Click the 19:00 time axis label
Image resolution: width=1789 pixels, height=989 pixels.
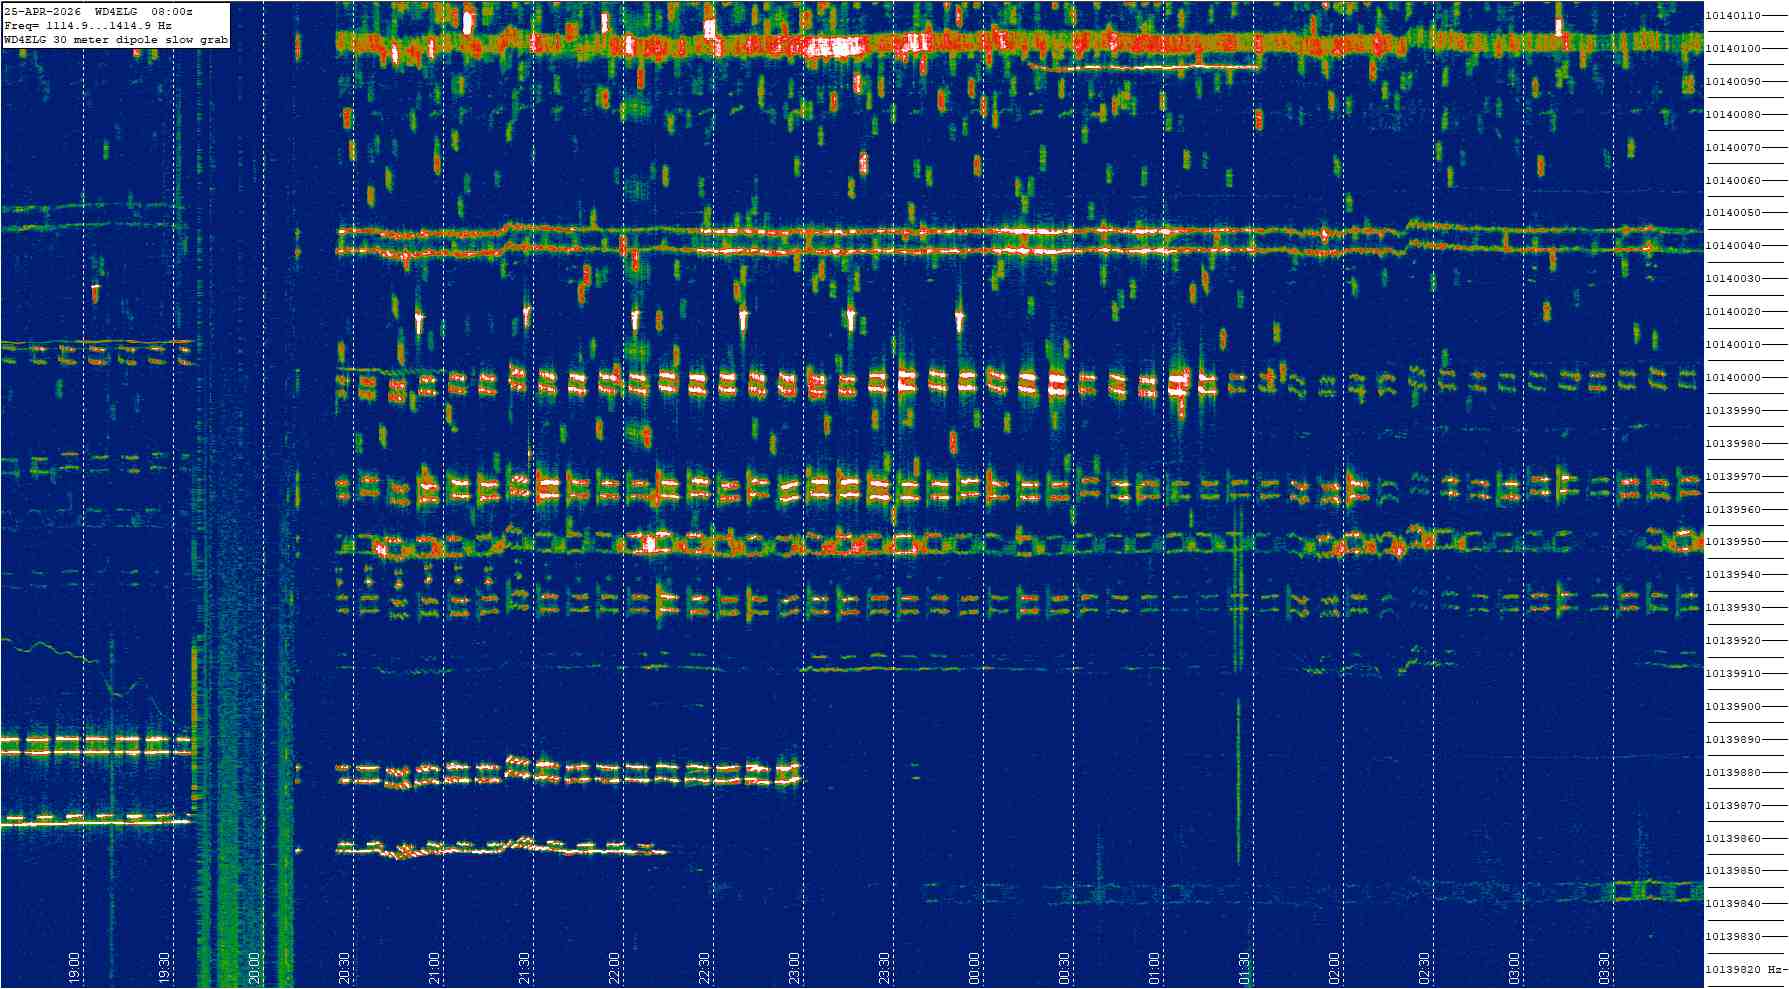74,968
